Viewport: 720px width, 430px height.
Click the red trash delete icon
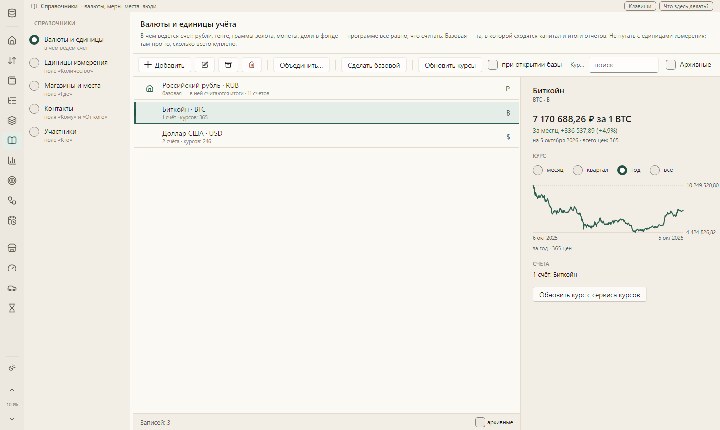point(251,65)
